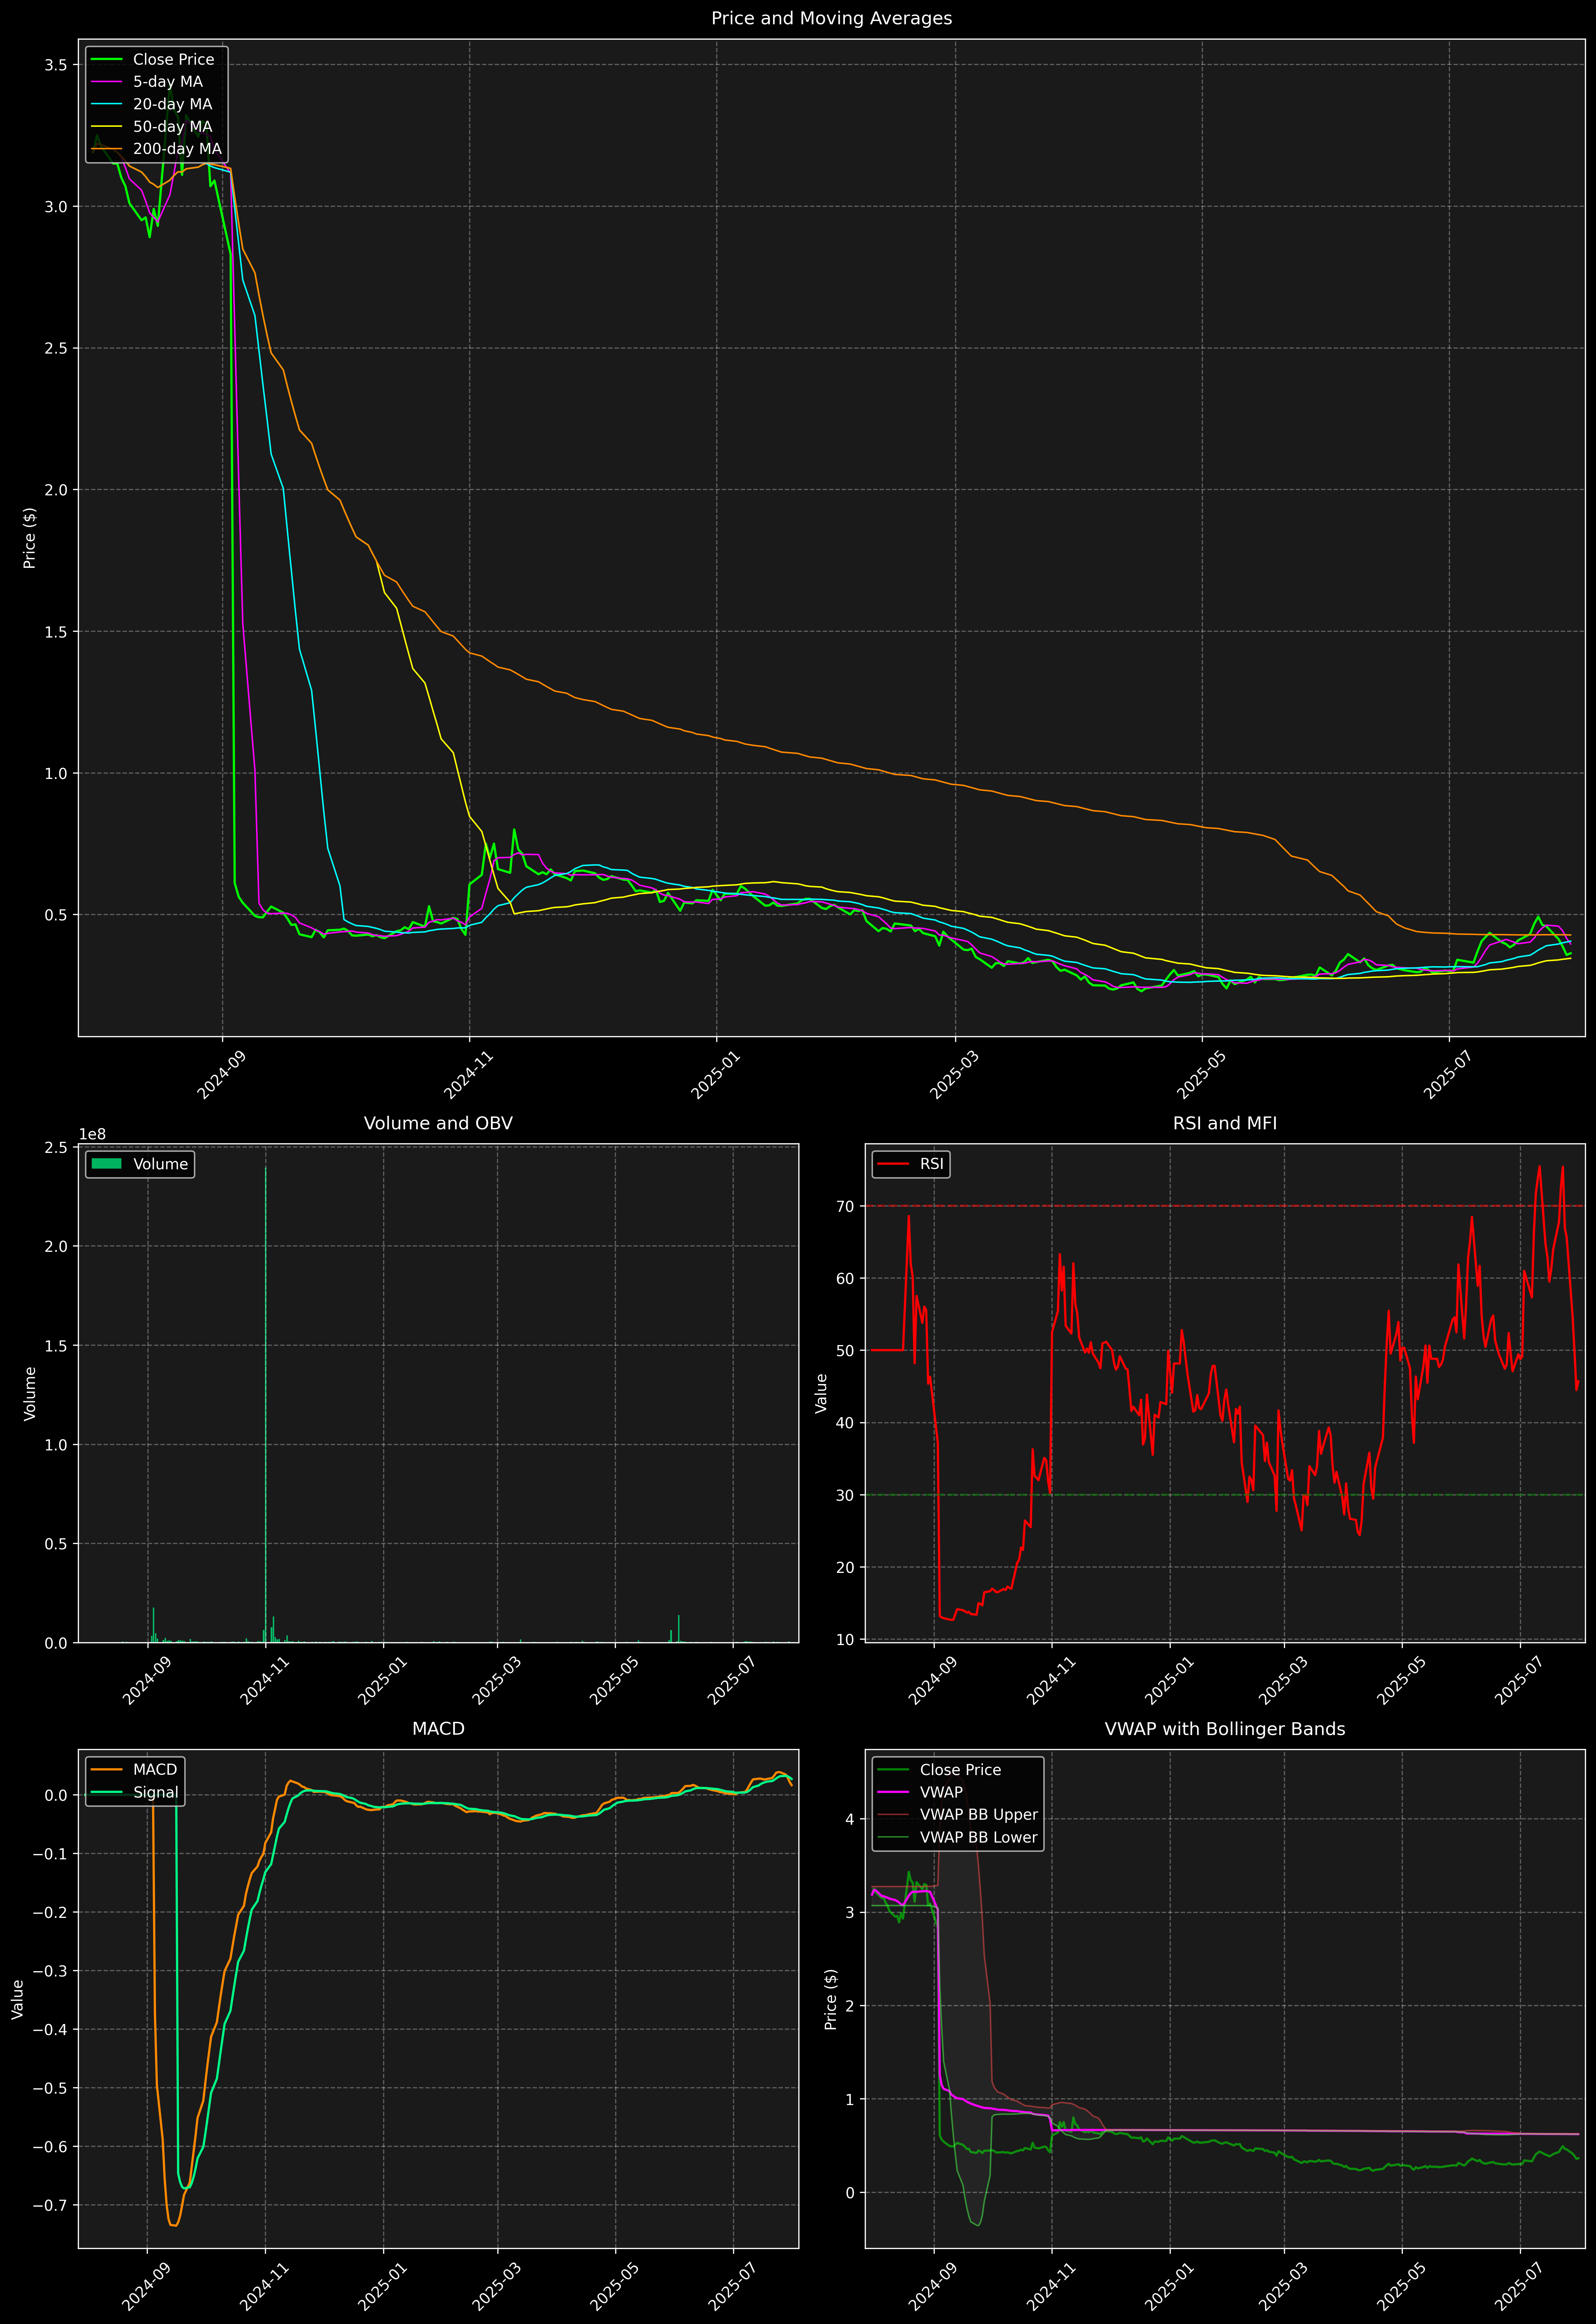Screen dimensions: 1596x2324
Task: Click the '−0.3' tick on the MACD y-axis
Action: (51, 1971)
